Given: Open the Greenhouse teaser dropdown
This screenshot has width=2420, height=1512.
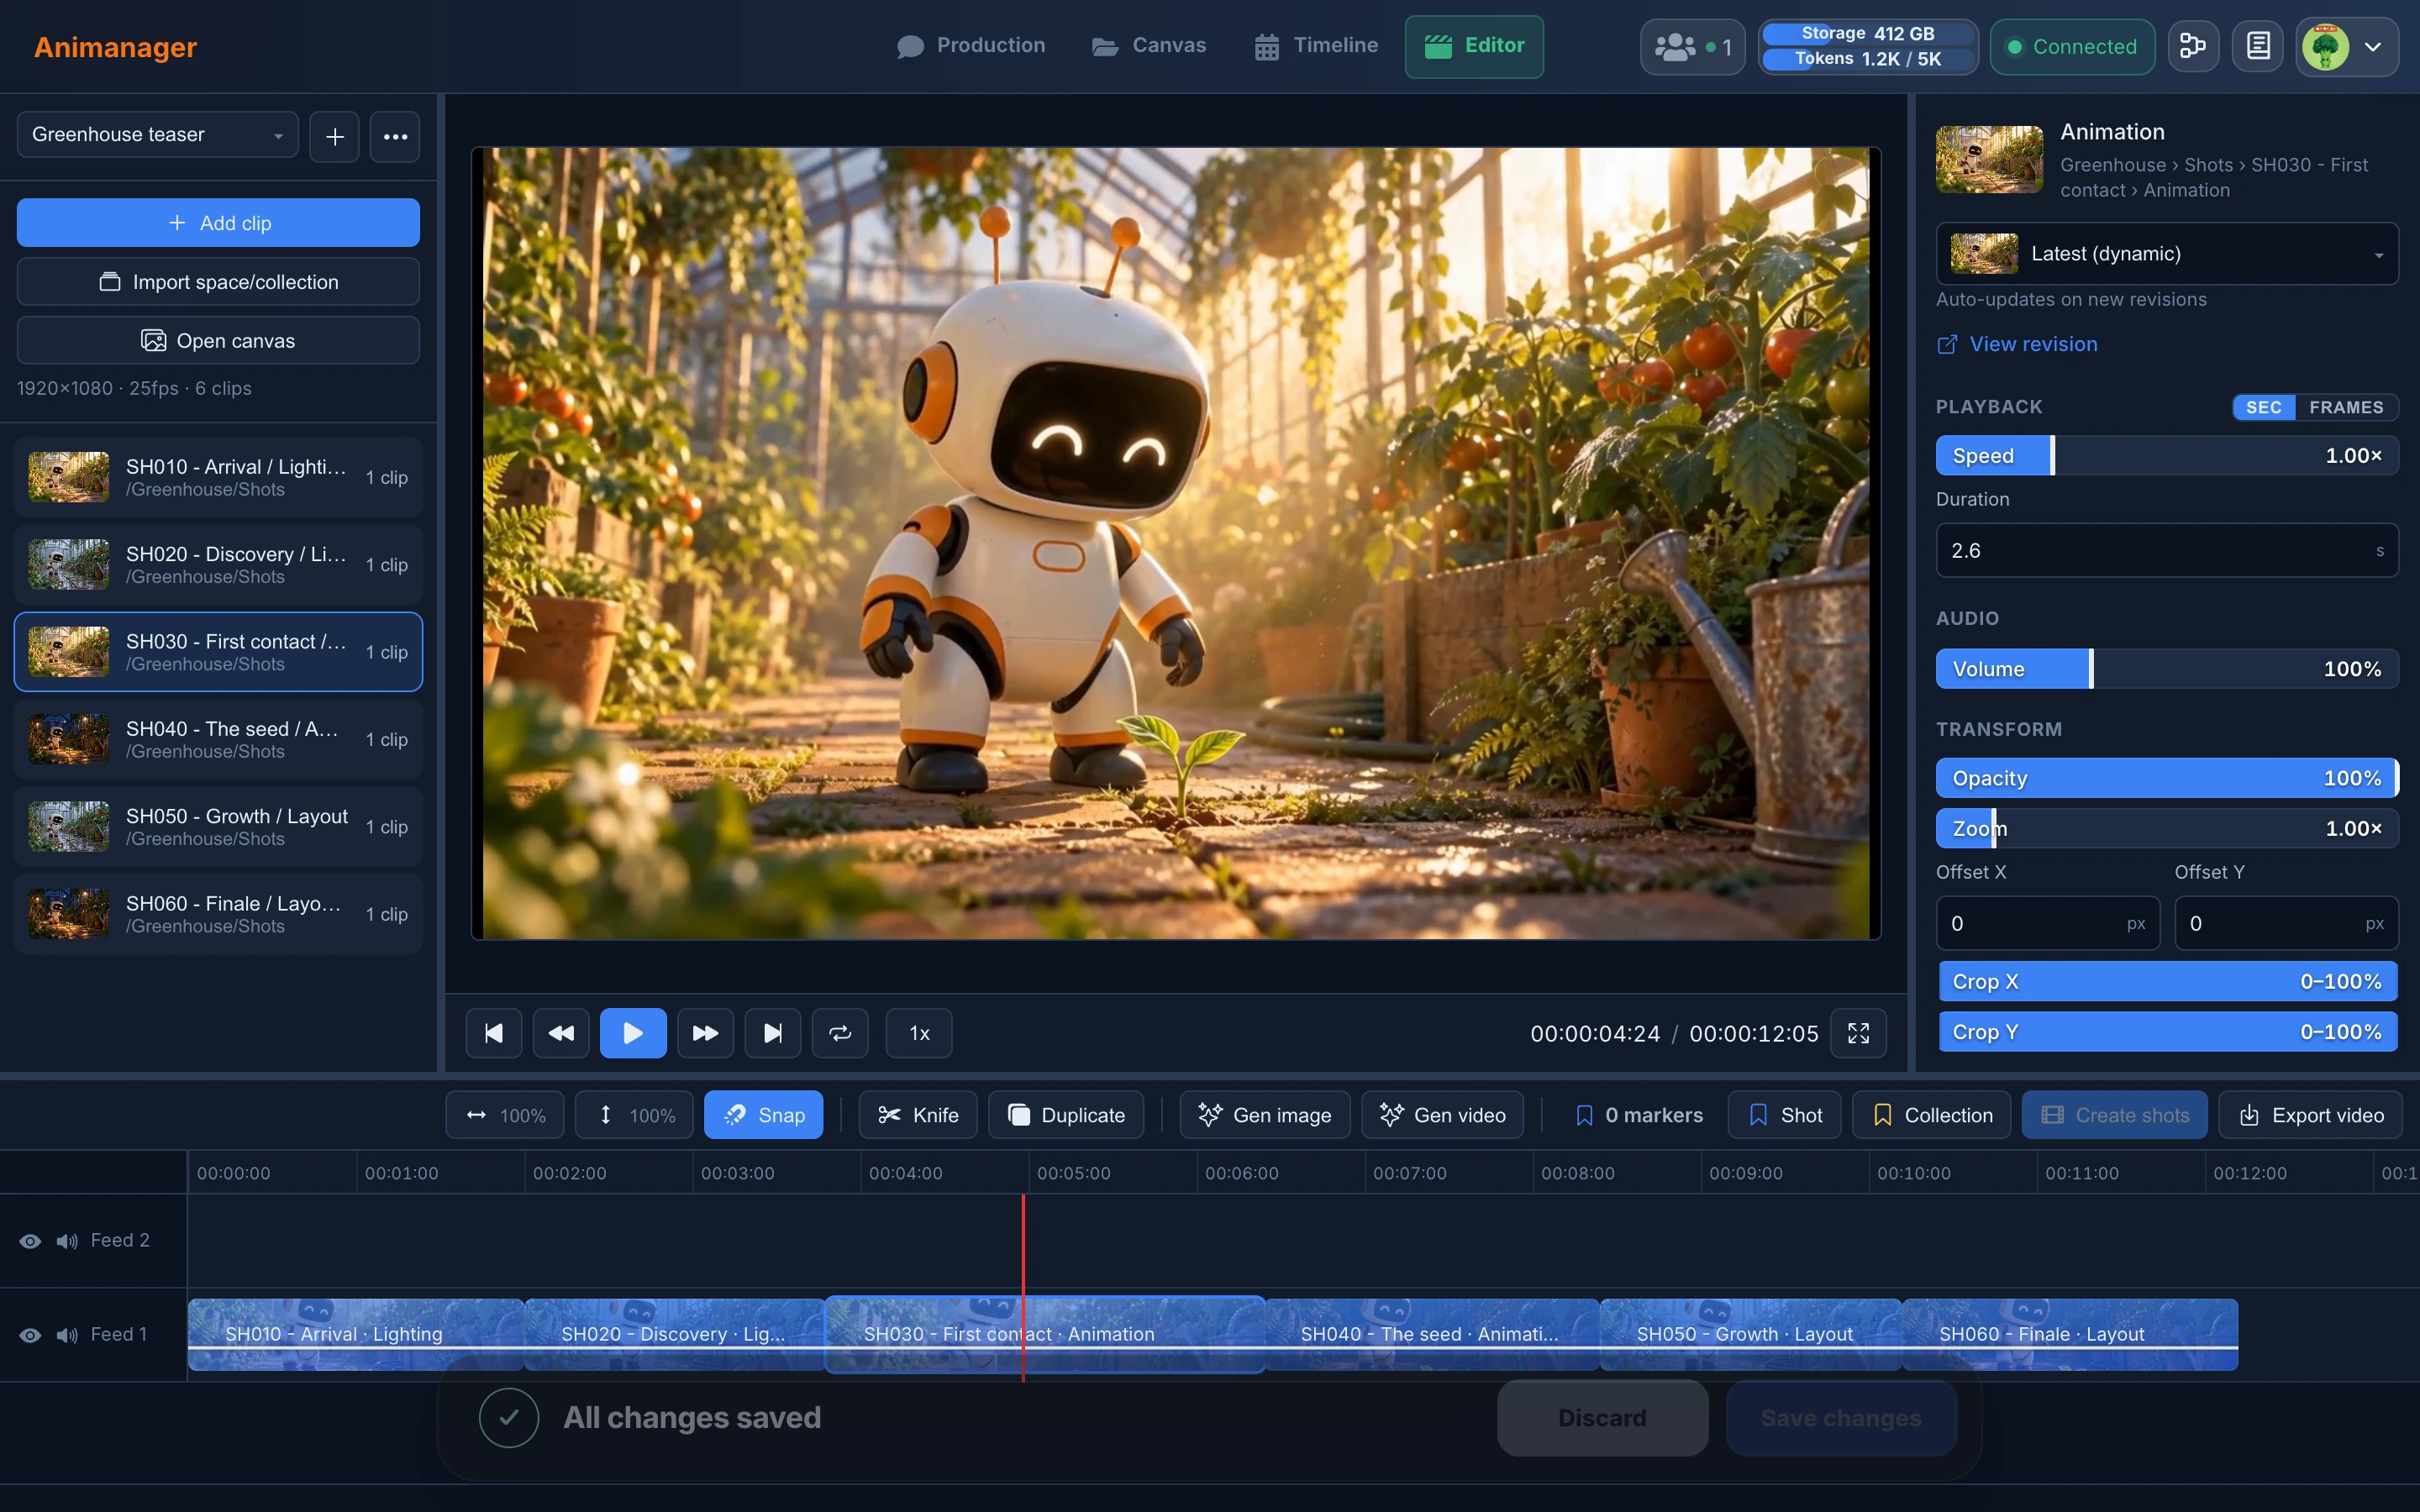Looking at the screenshot, I should coord(158,135).
